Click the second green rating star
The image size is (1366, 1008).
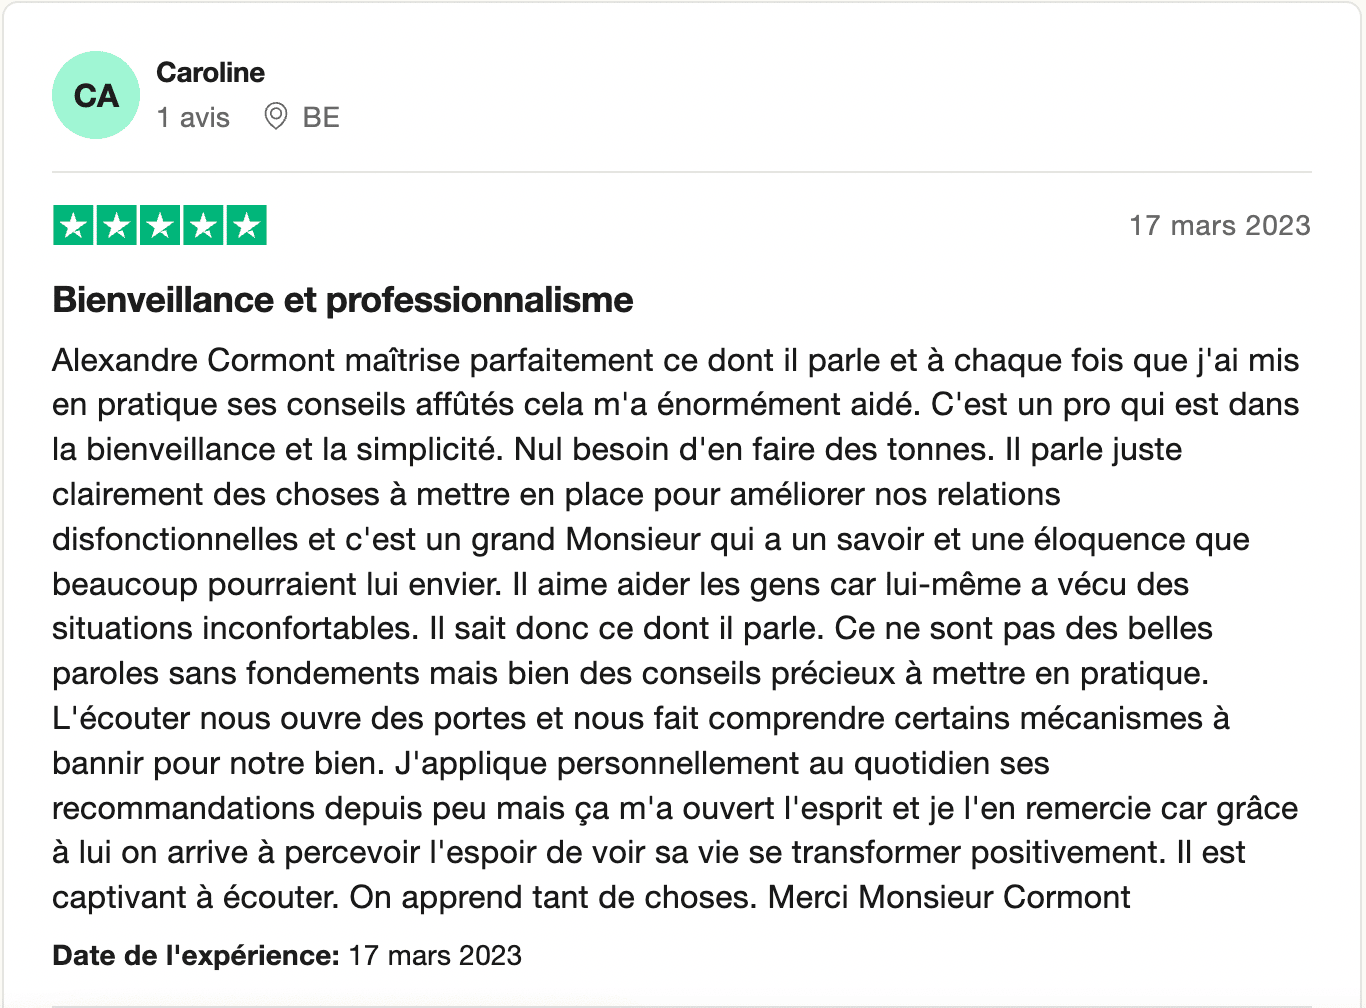(x=116, y=225)
